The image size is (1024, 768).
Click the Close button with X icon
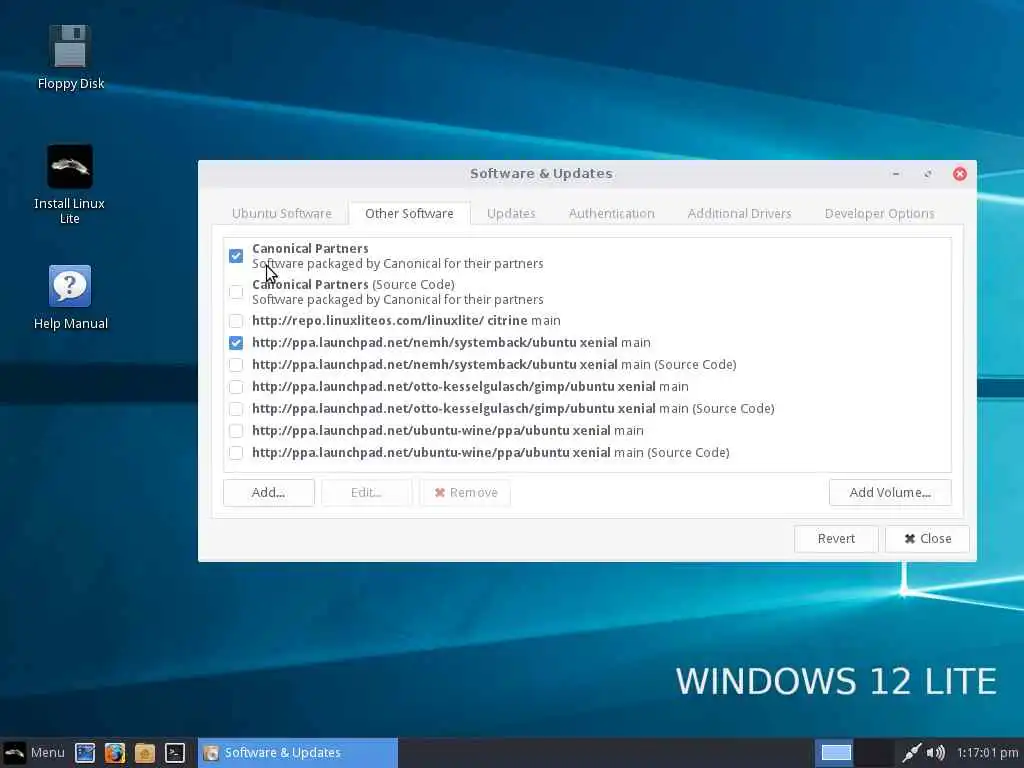point(927,539)
